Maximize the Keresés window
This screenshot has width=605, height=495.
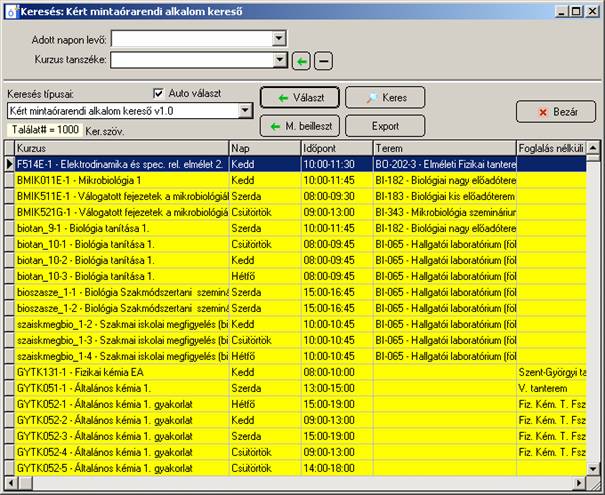pos(576,12)
